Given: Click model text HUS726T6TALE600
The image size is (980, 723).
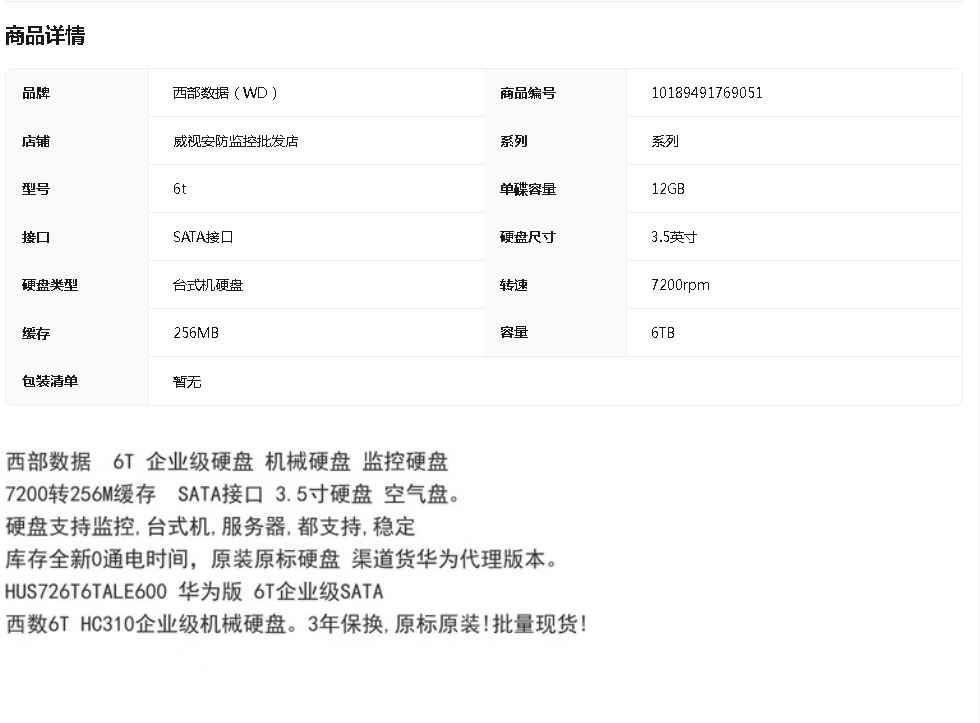Looking at the screenshot, I should pos(86,592).
